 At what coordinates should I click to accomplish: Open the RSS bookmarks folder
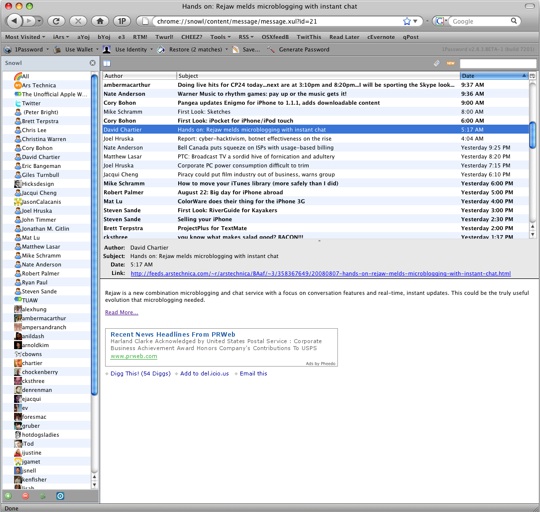click(x=246, y=37)
